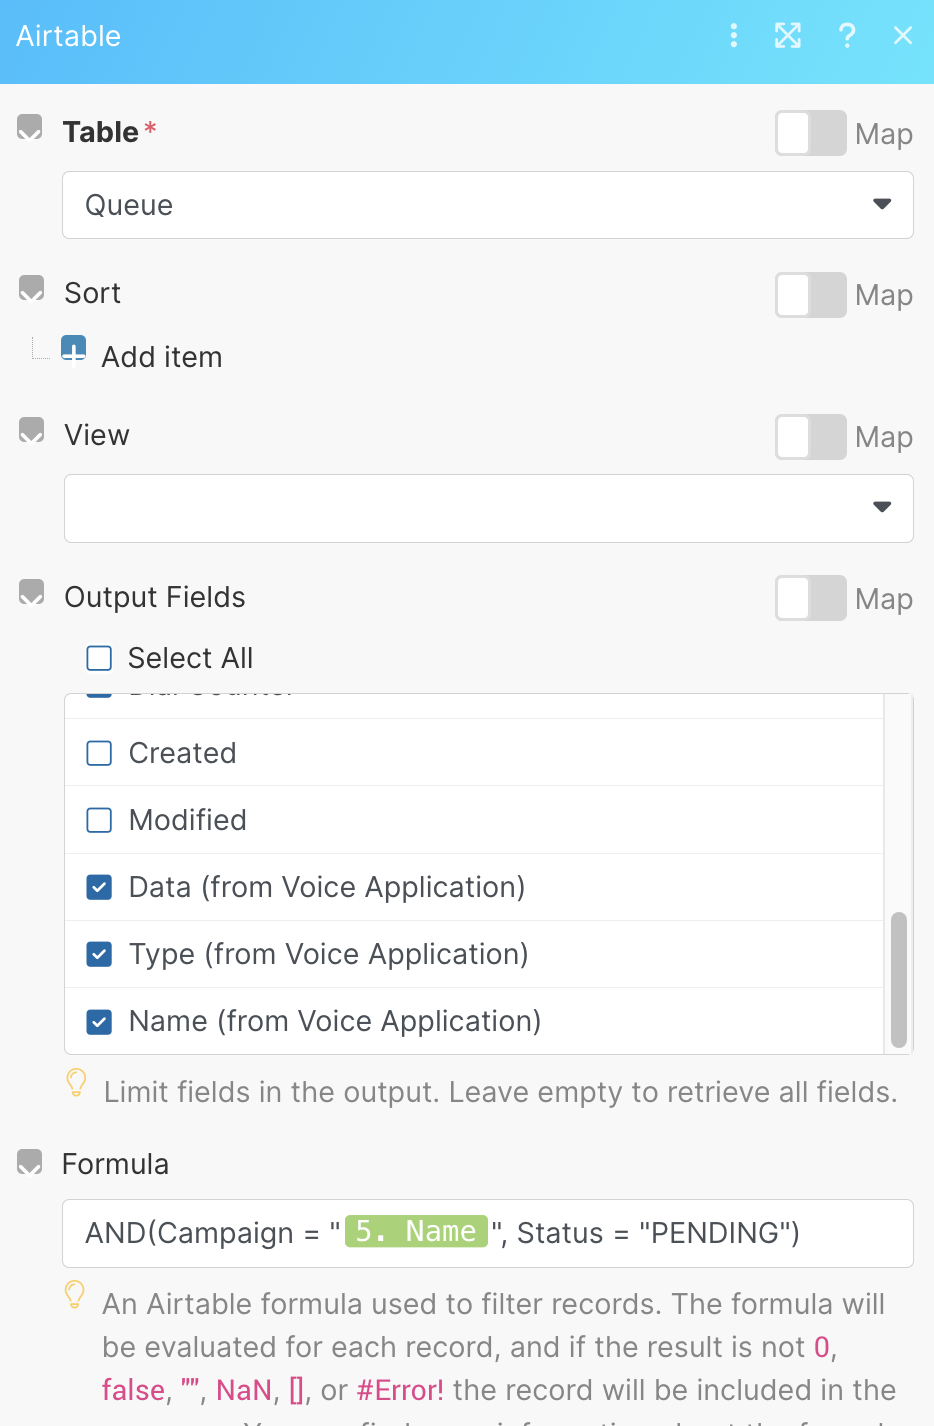This screenshot has width=934, height=1426.
Task: Uncheck Type (from Voice Application)
Action: tap(99, 954)
